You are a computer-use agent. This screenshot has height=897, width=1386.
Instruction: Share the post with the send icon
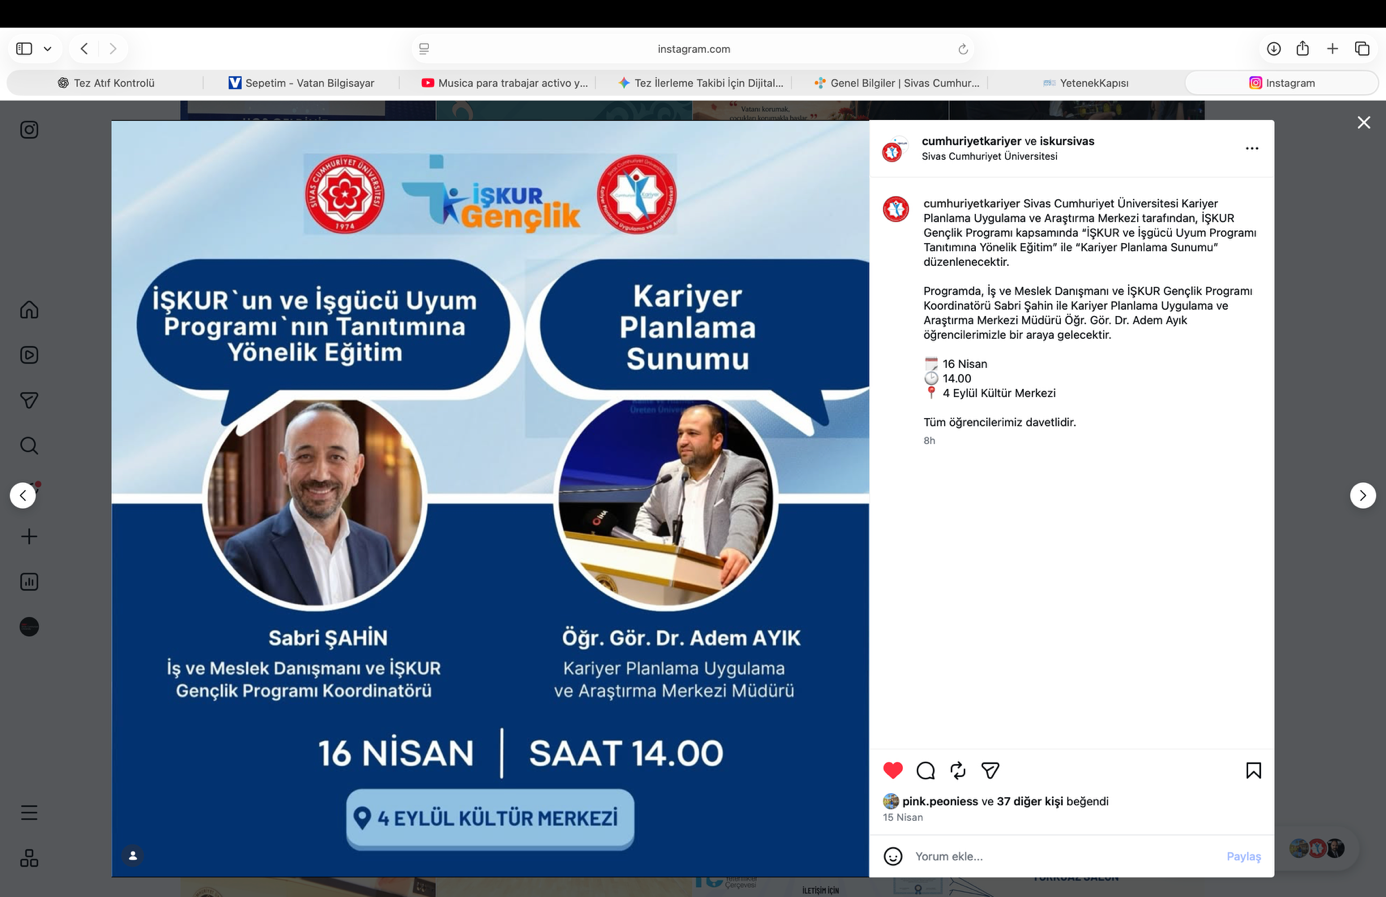[990, 770]
